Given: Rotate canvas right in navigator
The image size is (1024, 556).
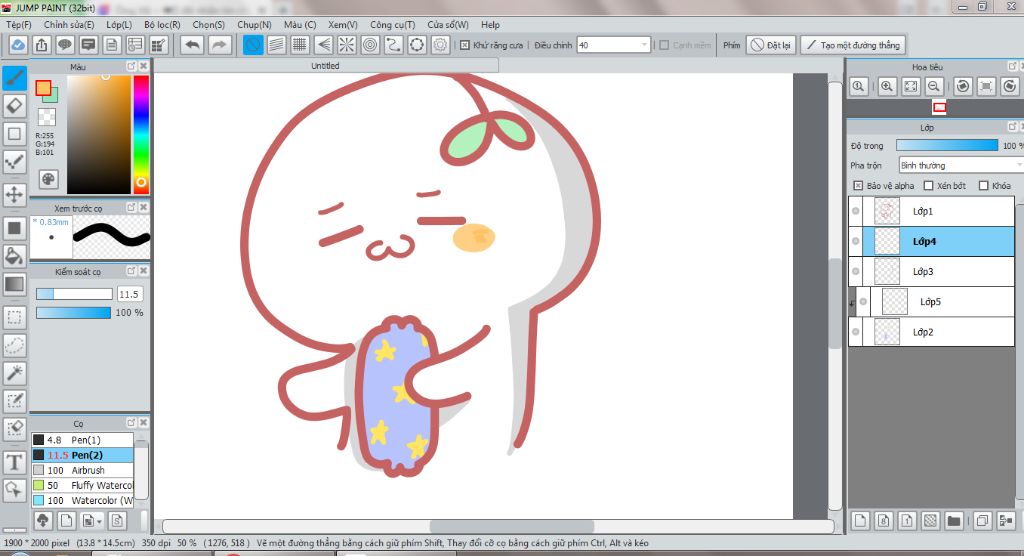Looking at the screenshot, I should (x=1010, y=86).
